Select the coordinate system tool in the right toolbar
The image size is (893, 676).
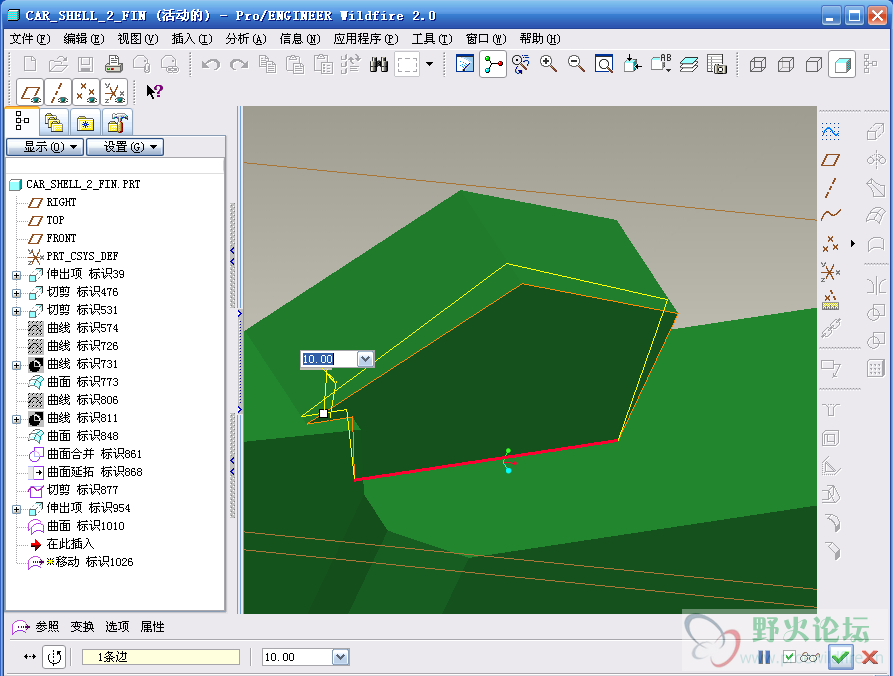click(x=830, y=272)
